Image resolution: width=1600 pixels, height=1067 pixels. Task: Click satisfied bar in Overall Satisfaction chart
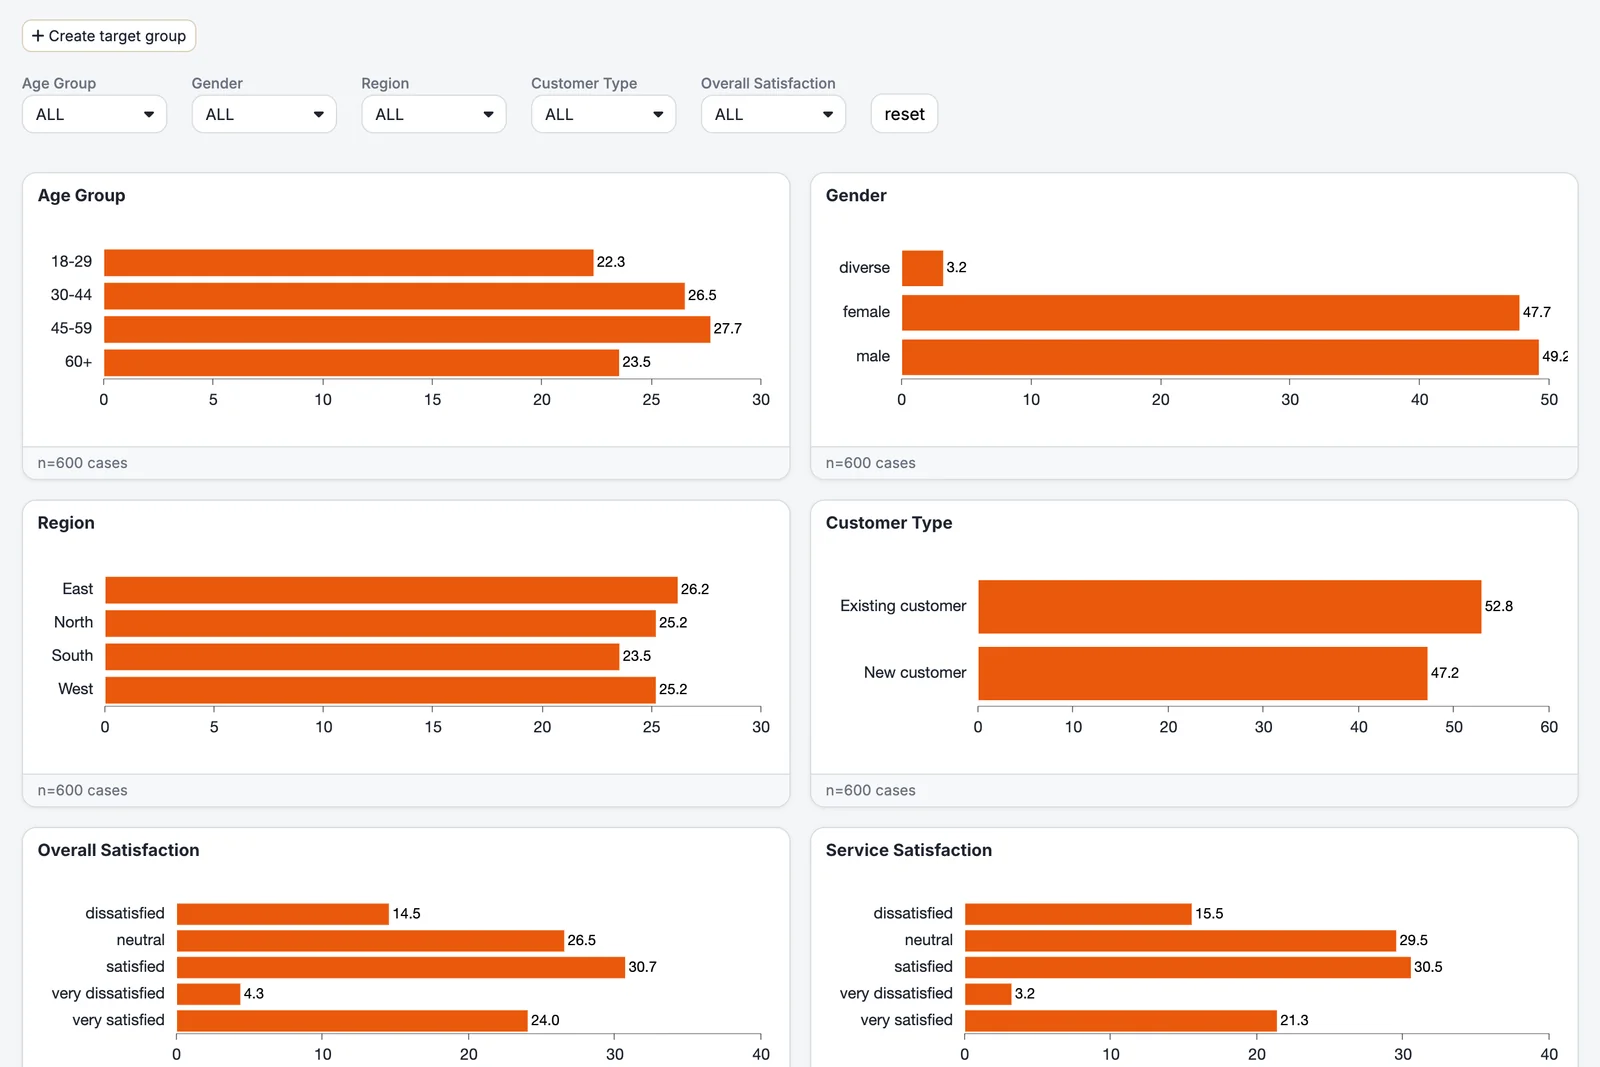coord(401,967)
